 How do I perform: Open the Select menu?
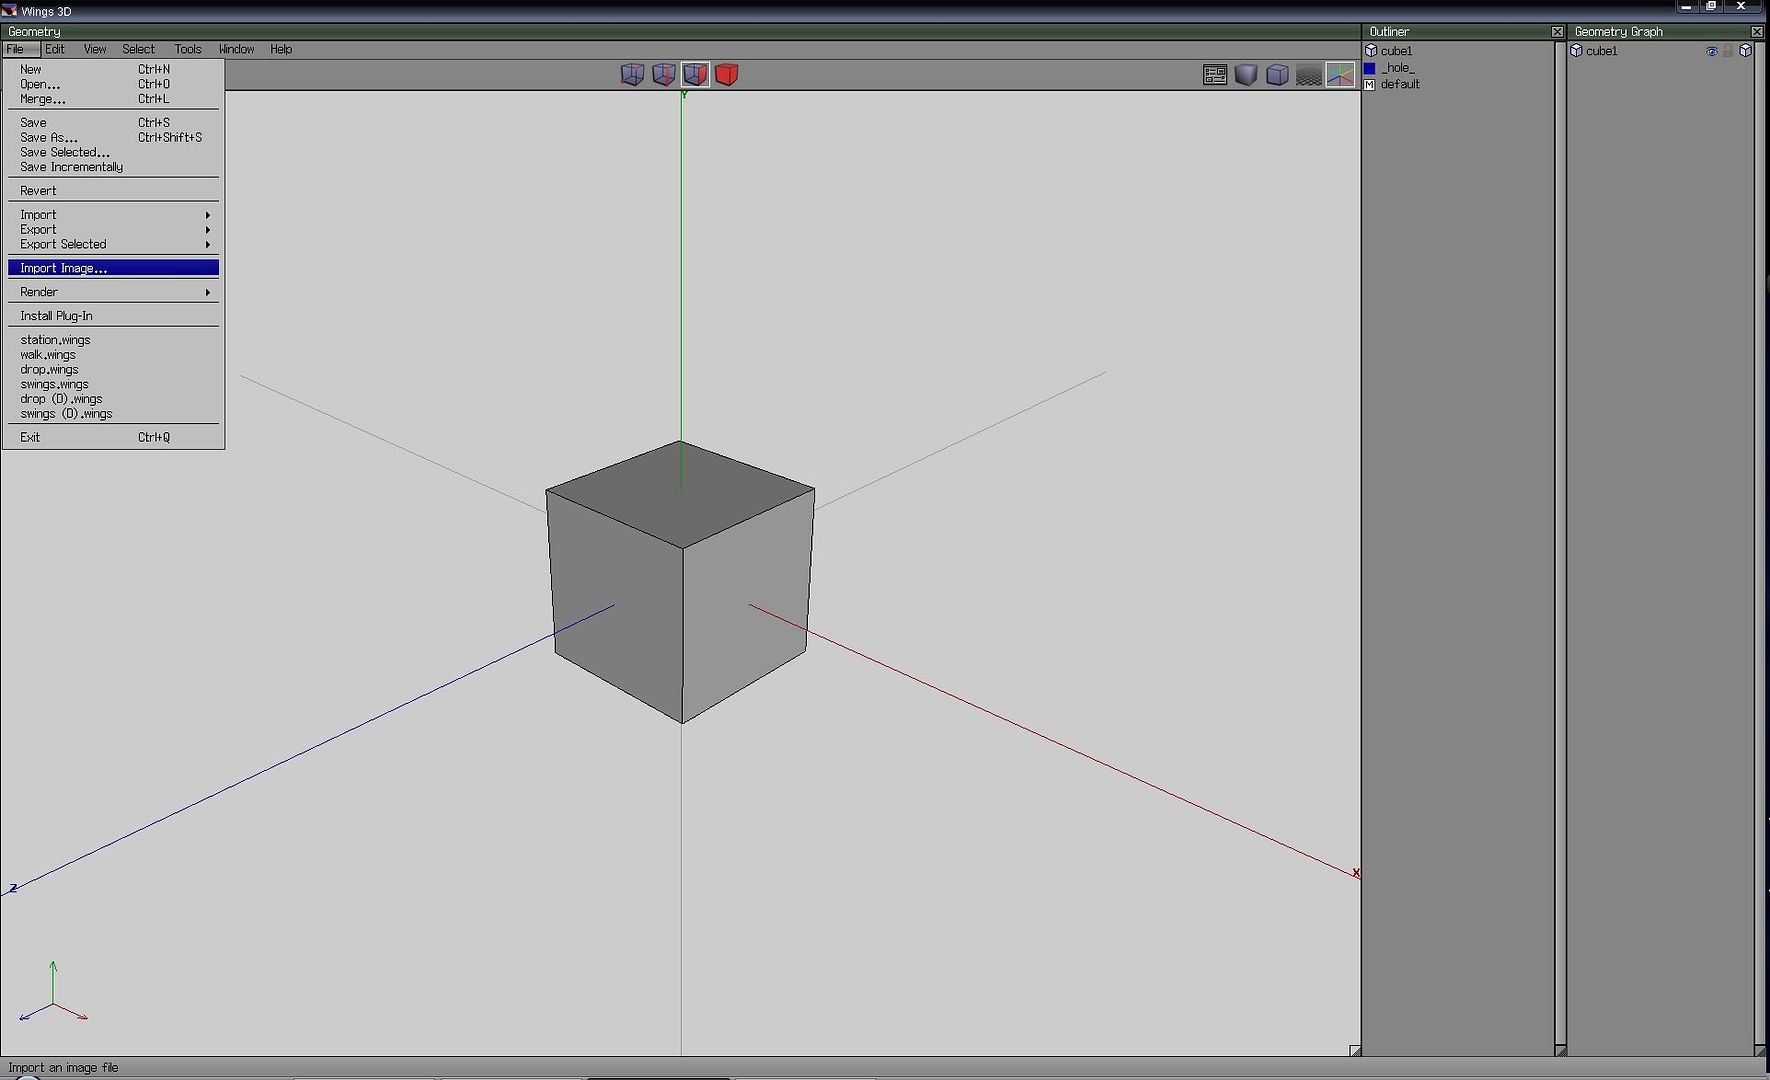[139, 49]
